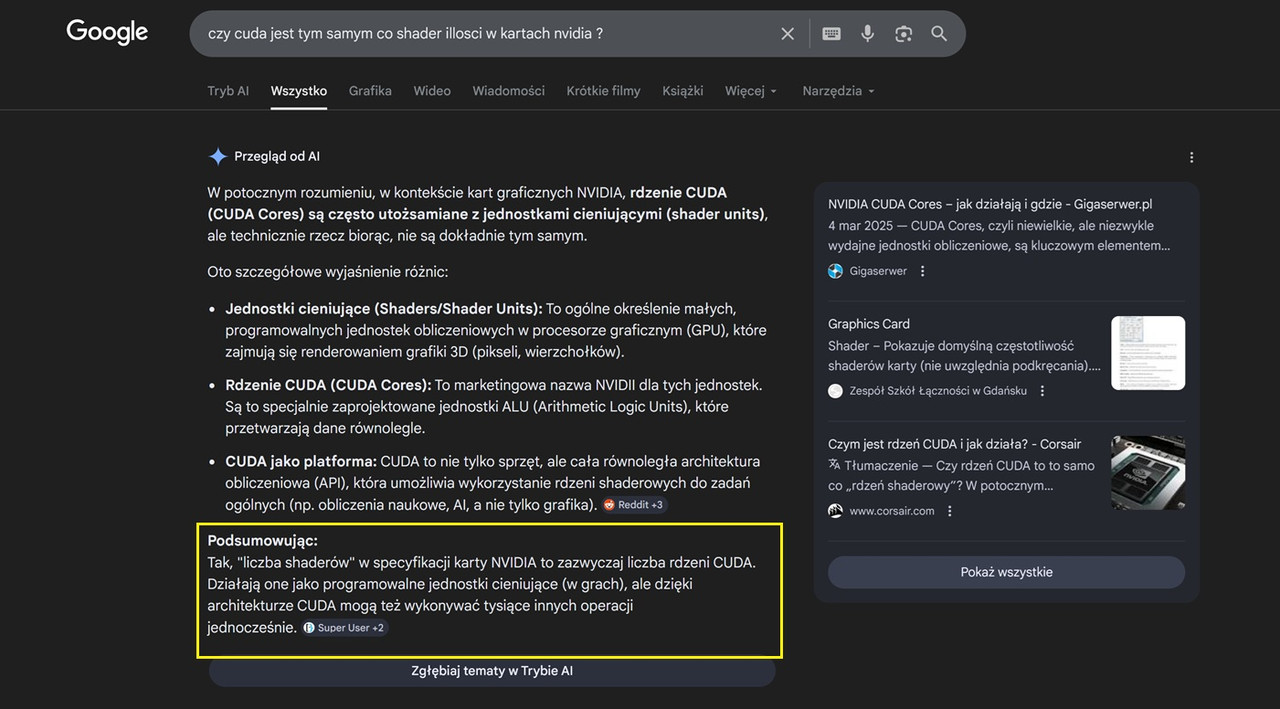
Task: Click Oto szczegółowe wyjaśnienie różnic text
Action: (328, 272)
